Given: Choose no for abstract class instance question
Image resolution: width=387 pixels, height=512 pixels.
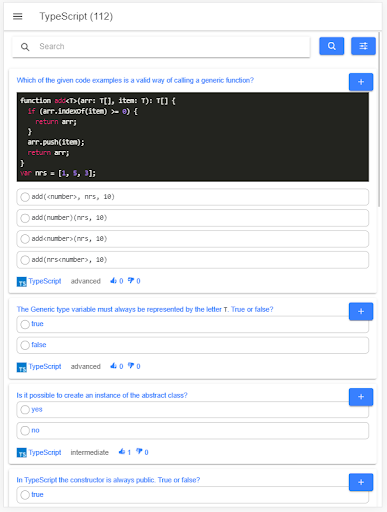Looking at the screenshot, I should pyautogui.click(x=193, y=431).
